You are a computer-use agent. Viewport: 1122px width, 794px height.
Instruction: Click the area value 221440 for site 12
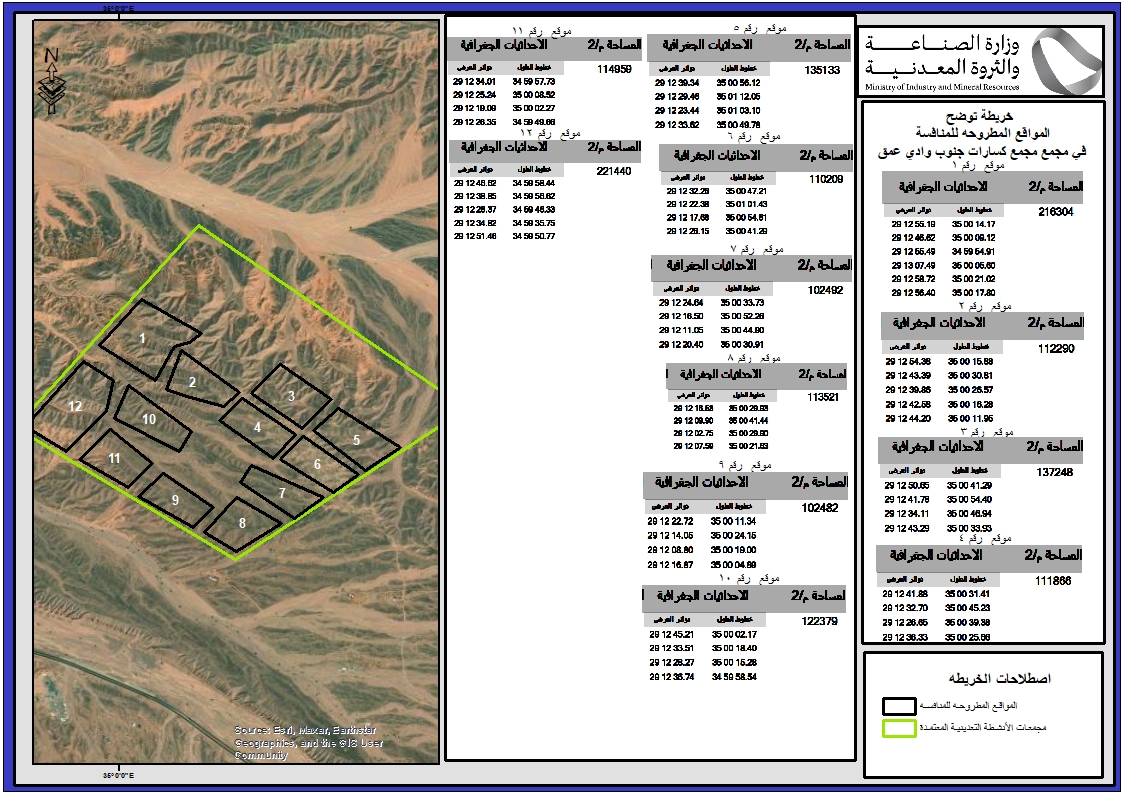click(612, 171)
